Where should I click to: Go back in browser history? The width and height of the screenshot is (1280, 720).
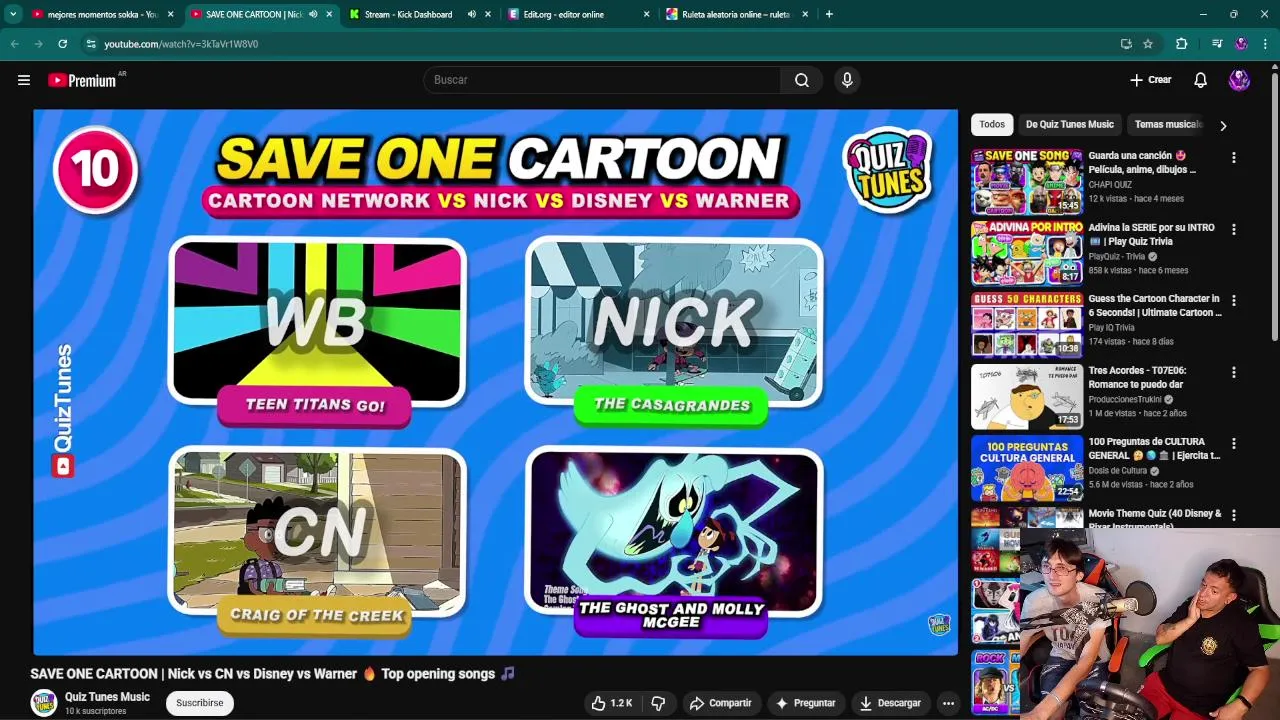pyautogui.click(x=14, y=44)
